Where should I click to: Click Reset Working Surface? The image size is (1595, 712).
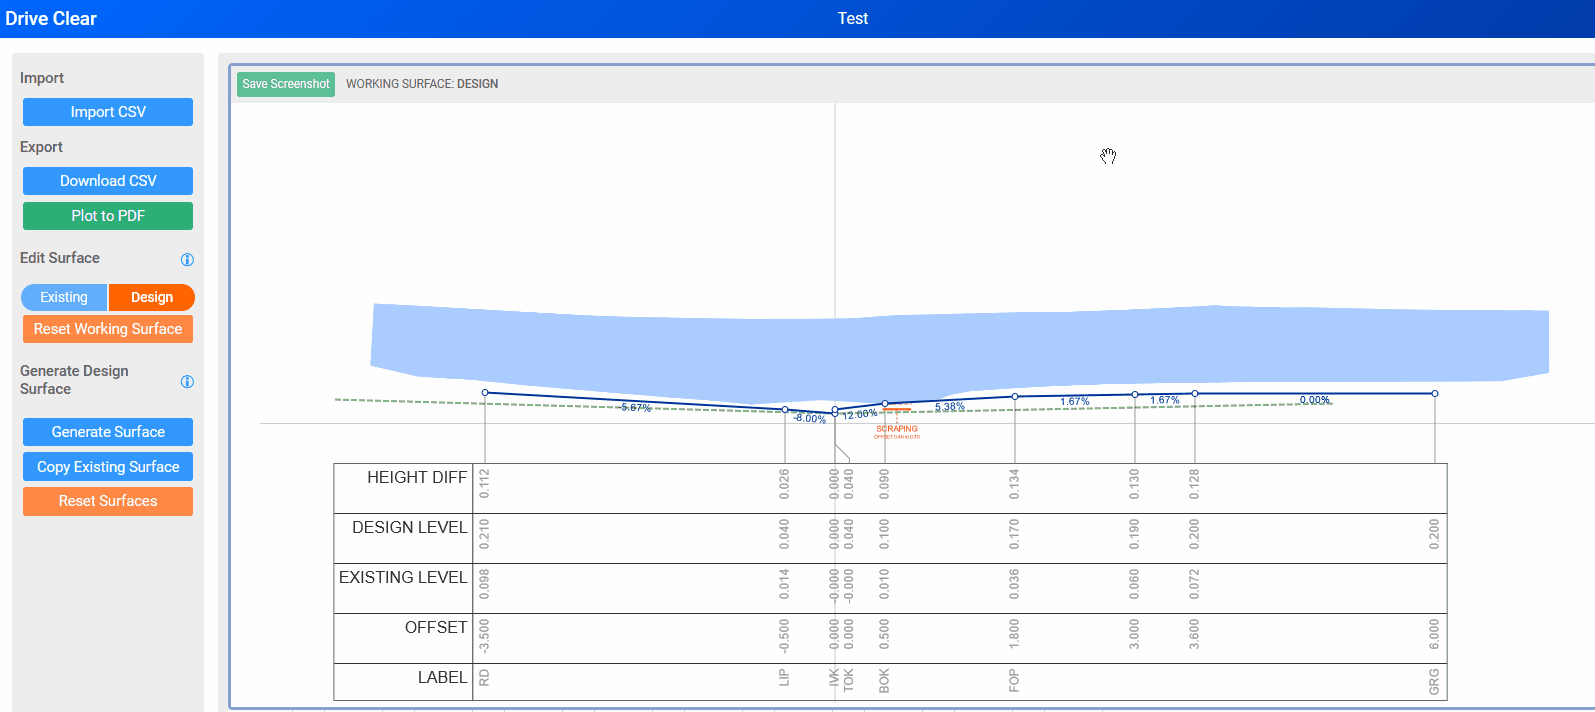pos(108,329)
